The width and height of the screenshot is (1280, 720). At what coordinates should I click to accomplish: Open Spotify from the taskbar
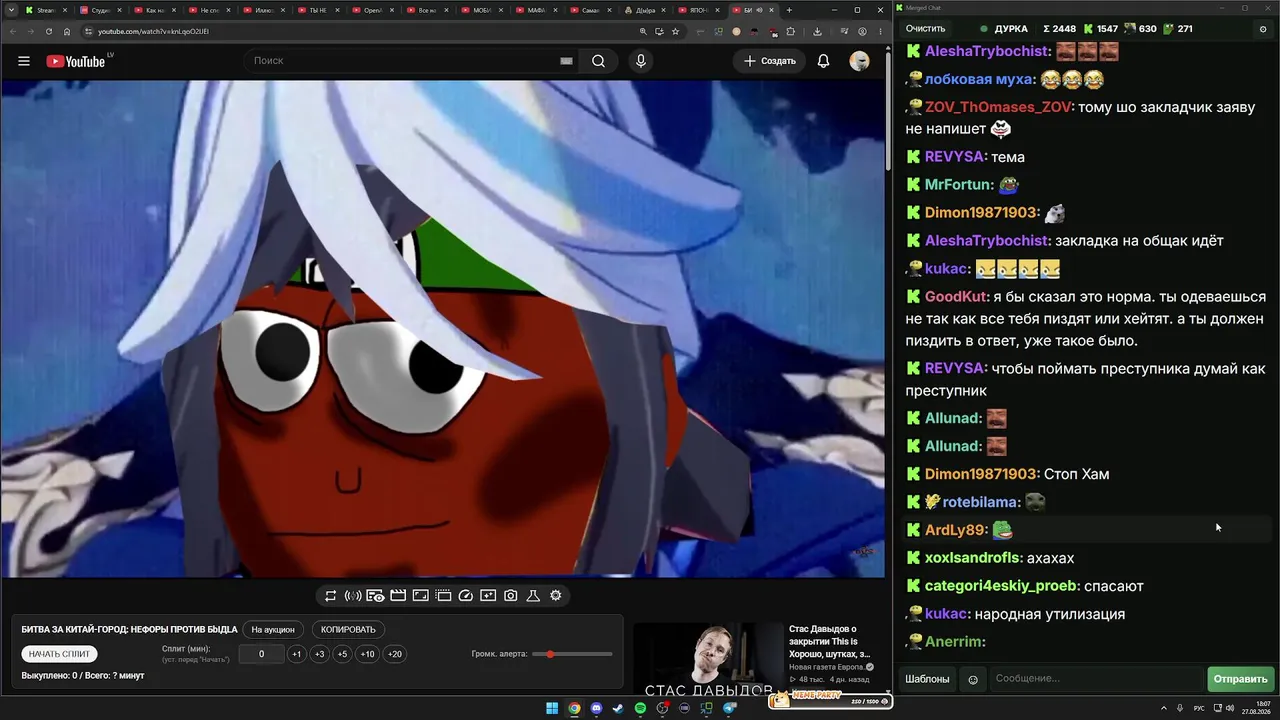[640, 709]
